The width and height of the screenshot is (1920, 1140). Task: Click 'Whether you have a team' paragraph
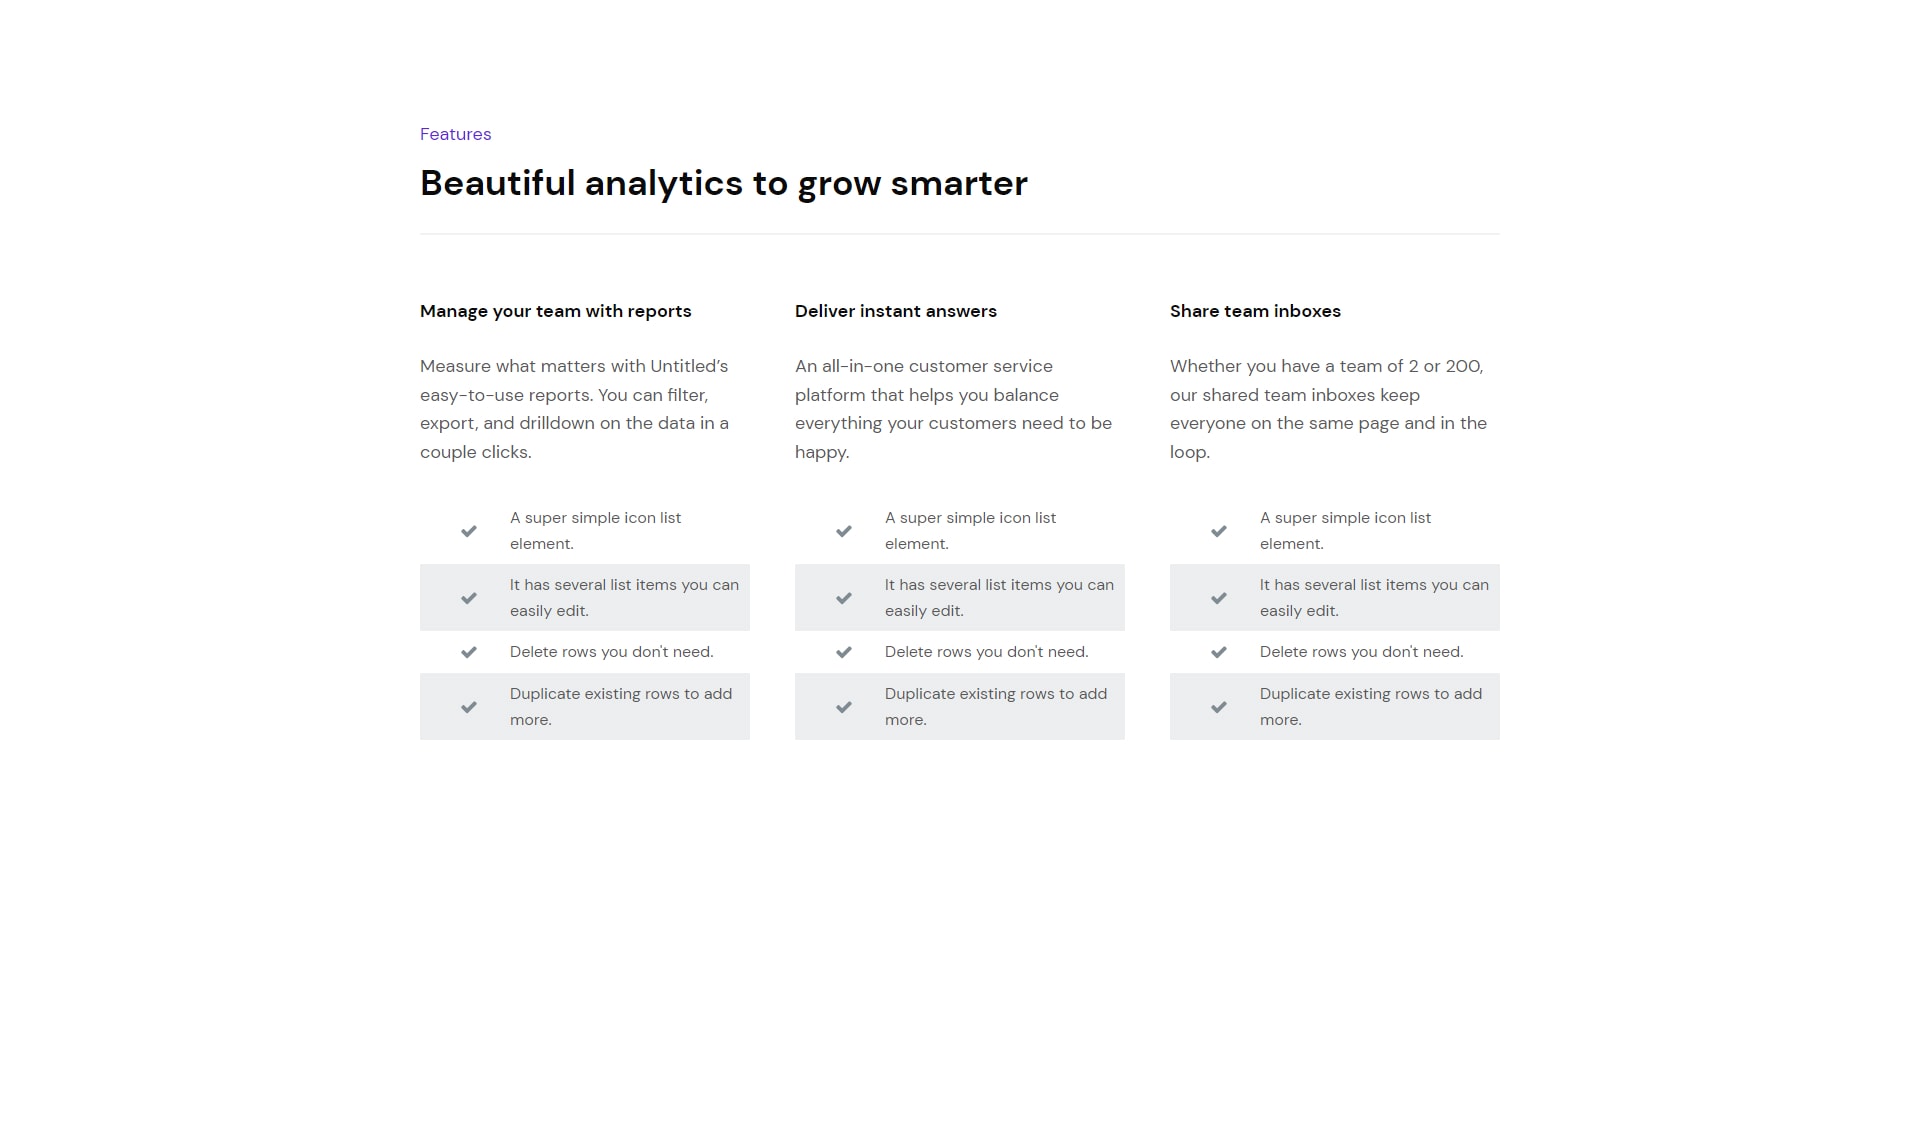pyautogui.click(x=1328, y=409)
